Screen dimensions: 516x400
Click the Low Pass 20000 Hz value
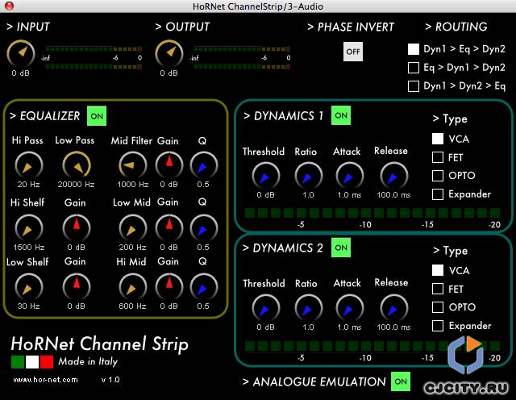click(x=76, y=184)
